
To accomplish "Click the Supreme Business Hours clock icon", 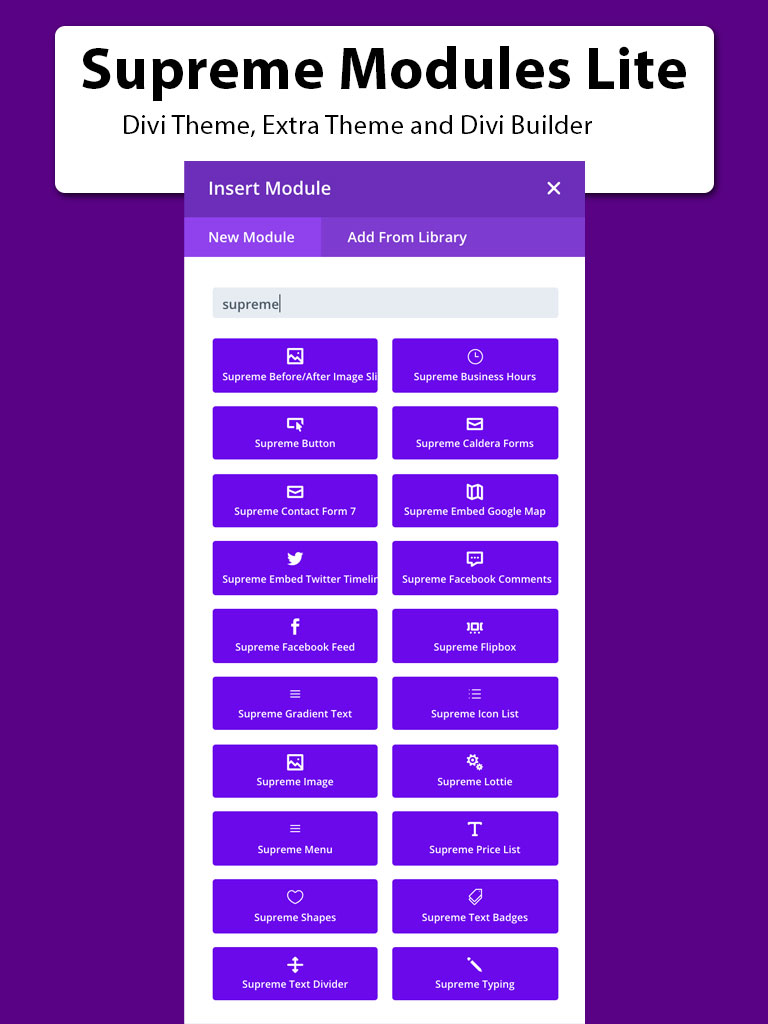I will [x=475, y=357].
